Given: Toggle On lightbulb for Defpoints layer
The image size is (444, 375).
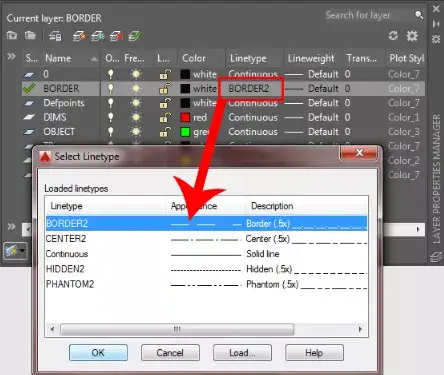Looking at the screenshot, I should coord(110,103).
